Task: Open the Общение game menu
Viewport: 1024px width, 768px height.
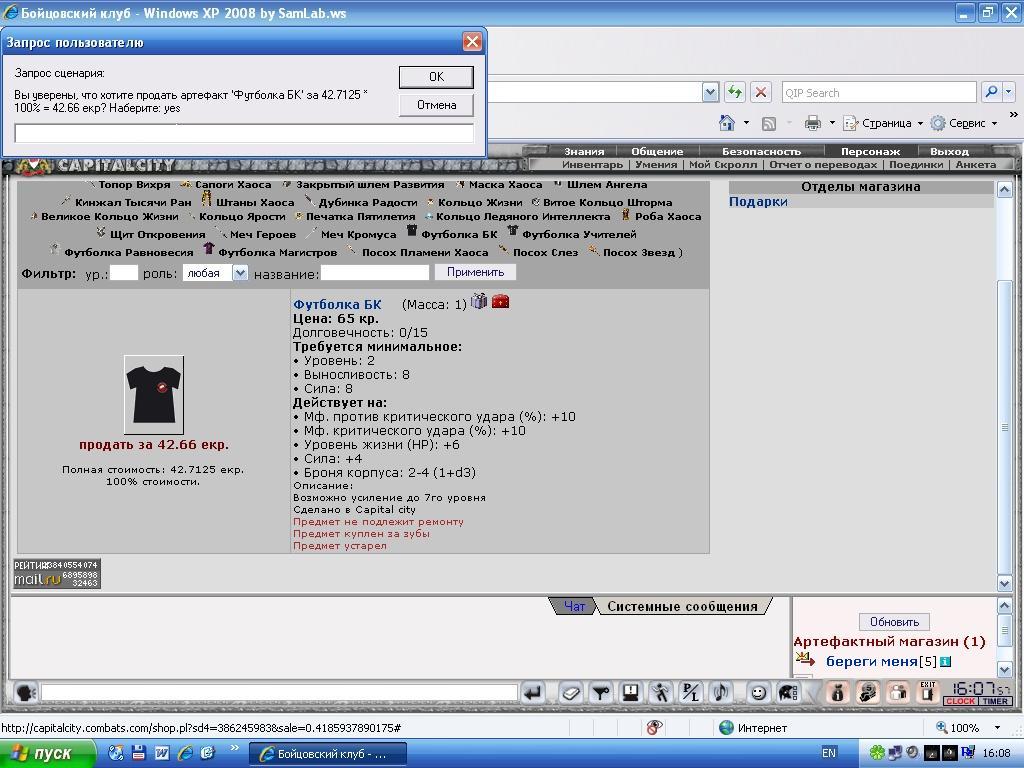Action: coord(657,152)
